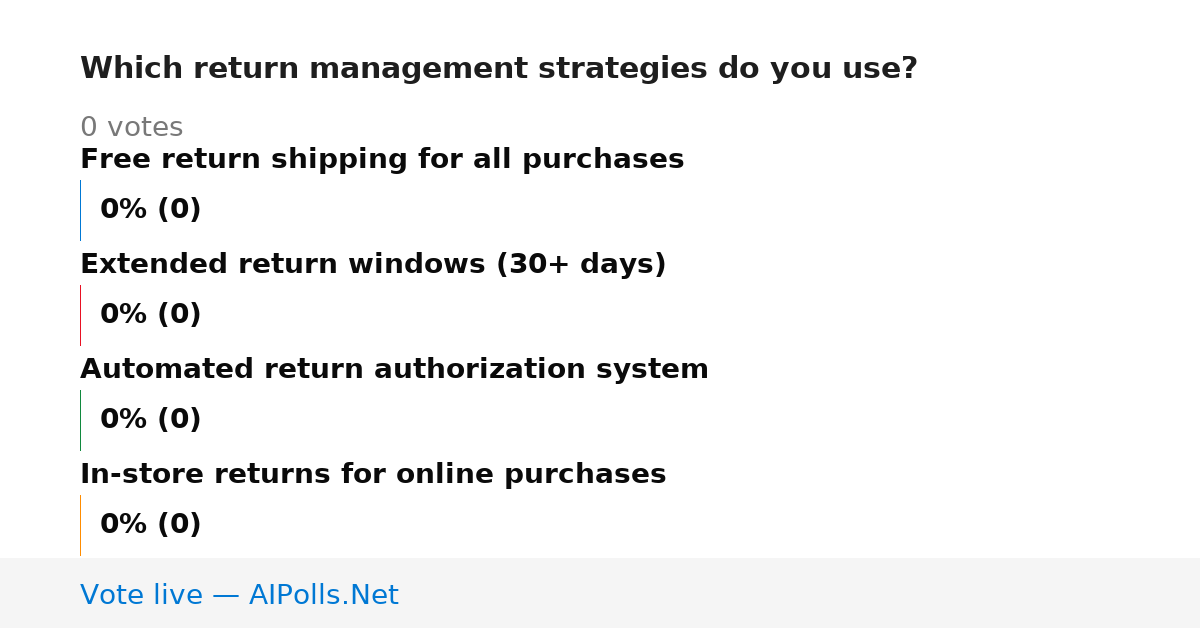Click 0% (0) result under in-store returns

coord(150,525)
